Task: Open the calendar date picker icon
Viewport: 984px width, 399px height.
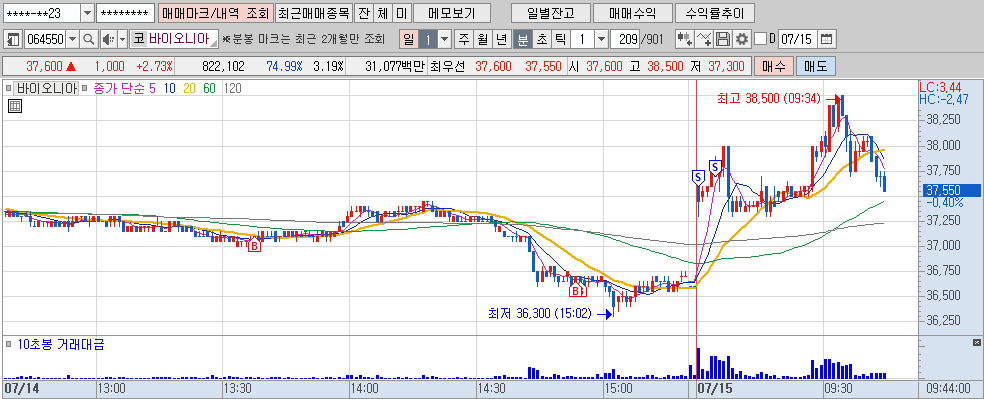Action: pos(826,39)
